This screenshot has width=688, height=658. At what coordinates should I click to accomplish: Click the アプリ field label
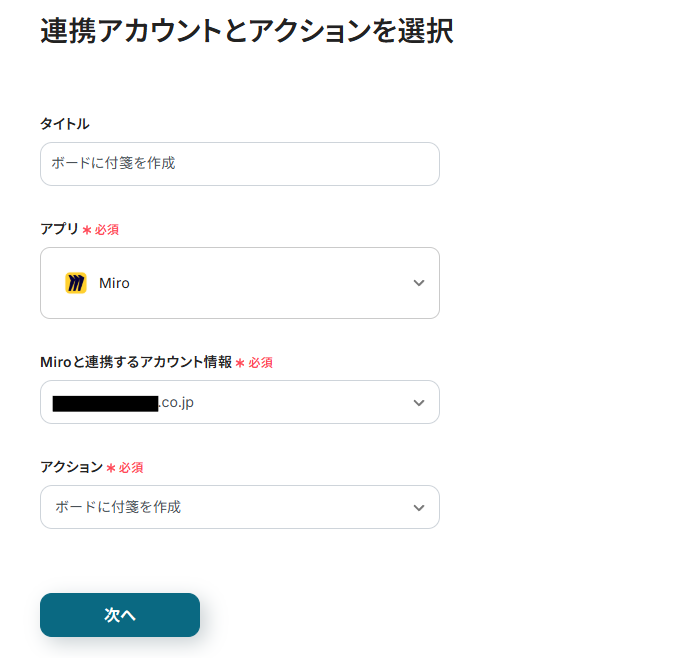(x=59, y=229)
